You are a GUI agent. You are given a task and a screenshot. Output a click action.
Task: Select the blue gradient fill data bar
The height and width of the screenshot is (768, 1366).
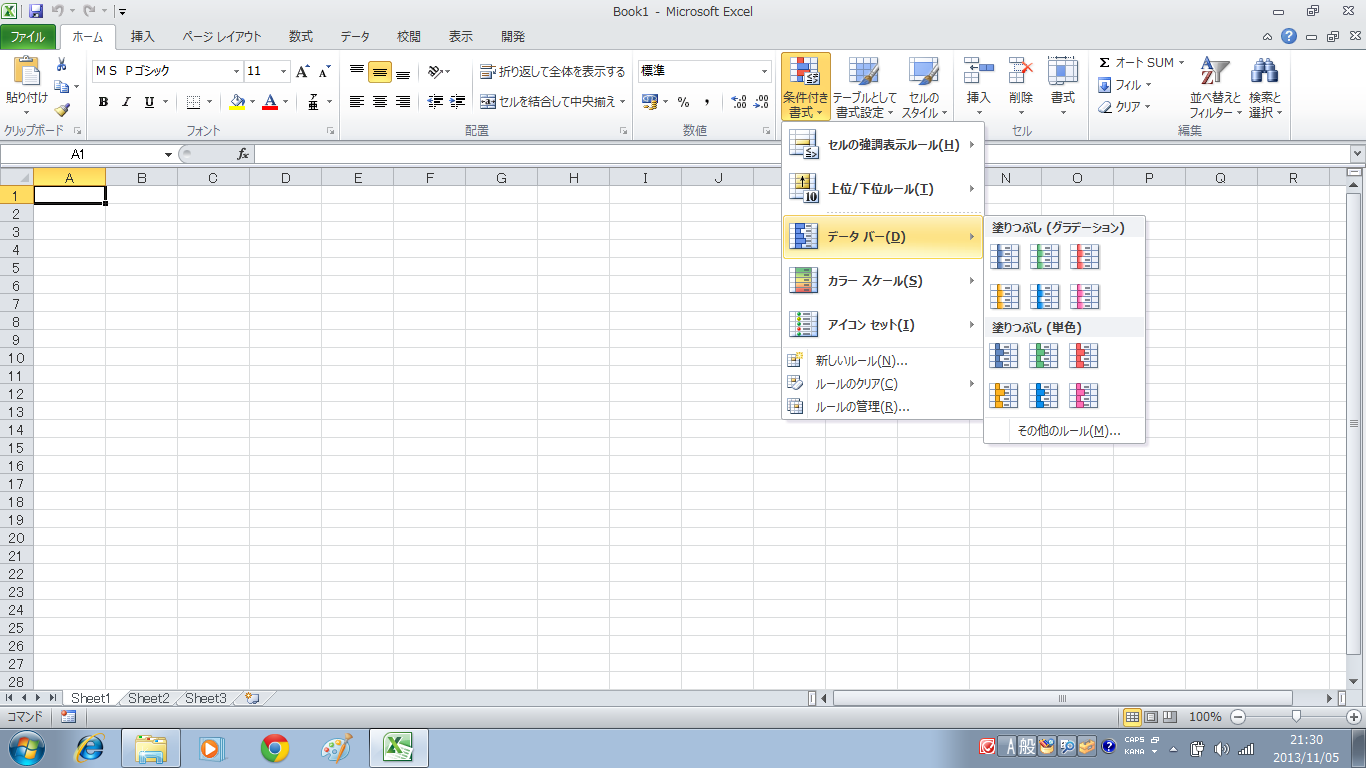pyautogui.click(x=1004, y=257)
